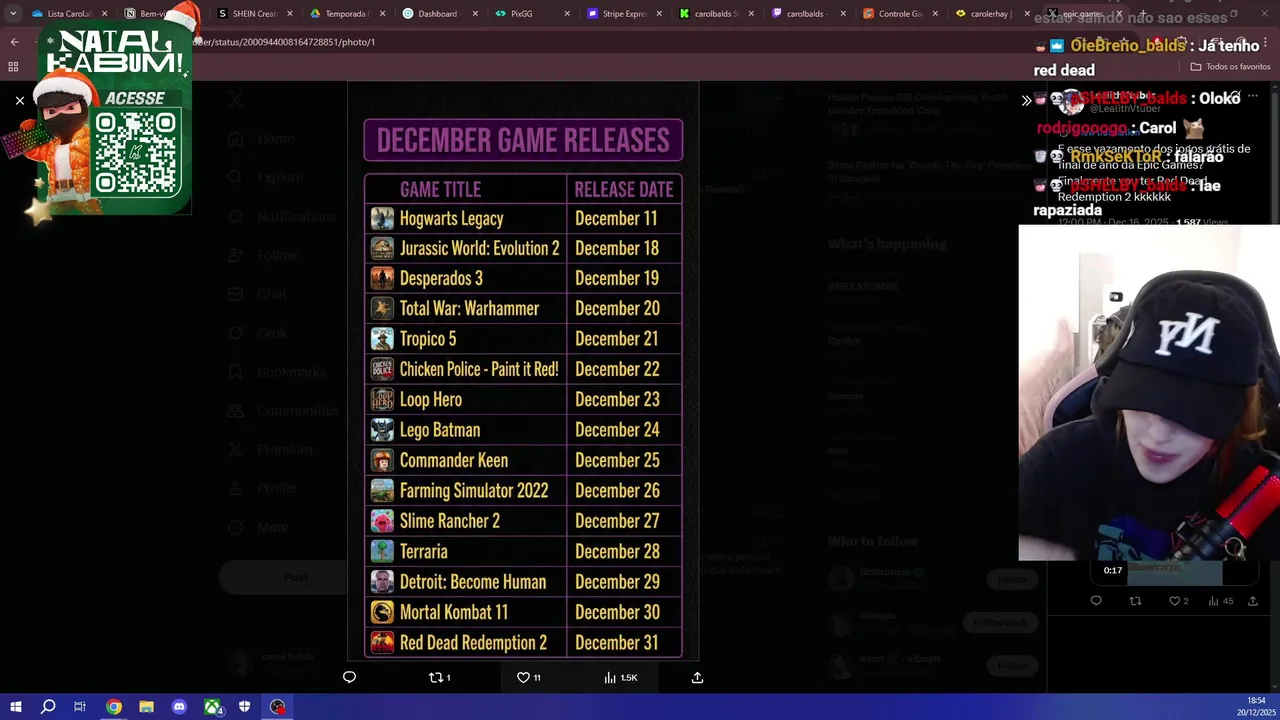This screenshot has width=1280, height=720.
Task: Open view count 45 on the video post
Action: [x=1221, y=601]
